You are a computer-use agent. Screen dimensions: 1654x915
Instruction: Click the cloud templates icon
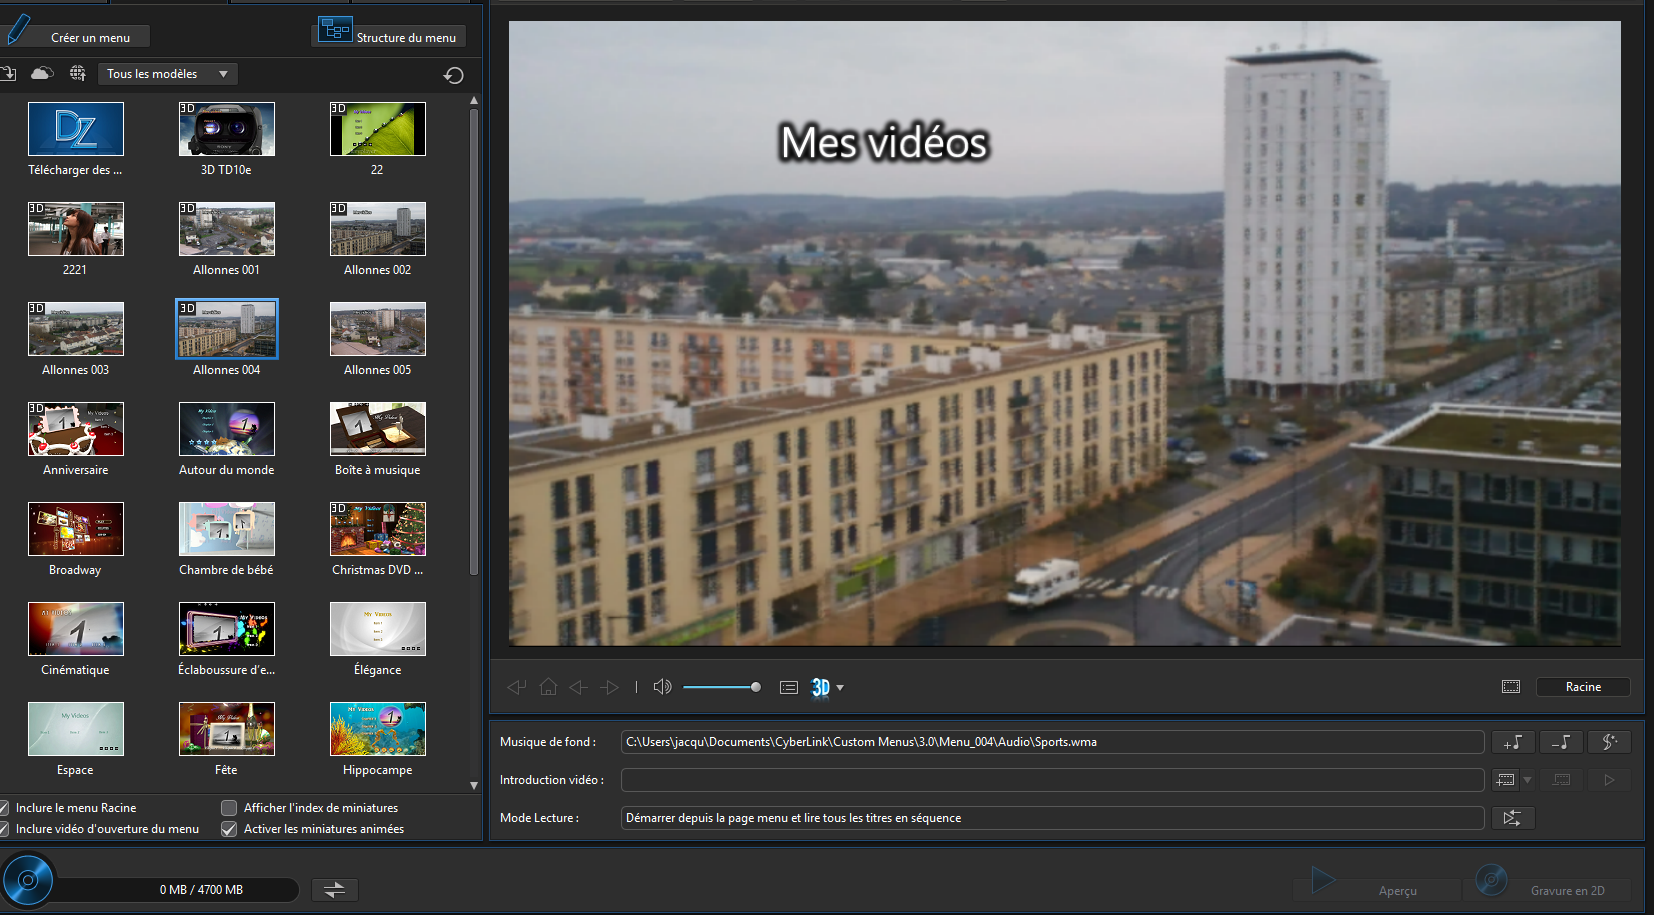click(x=42, y=73)
